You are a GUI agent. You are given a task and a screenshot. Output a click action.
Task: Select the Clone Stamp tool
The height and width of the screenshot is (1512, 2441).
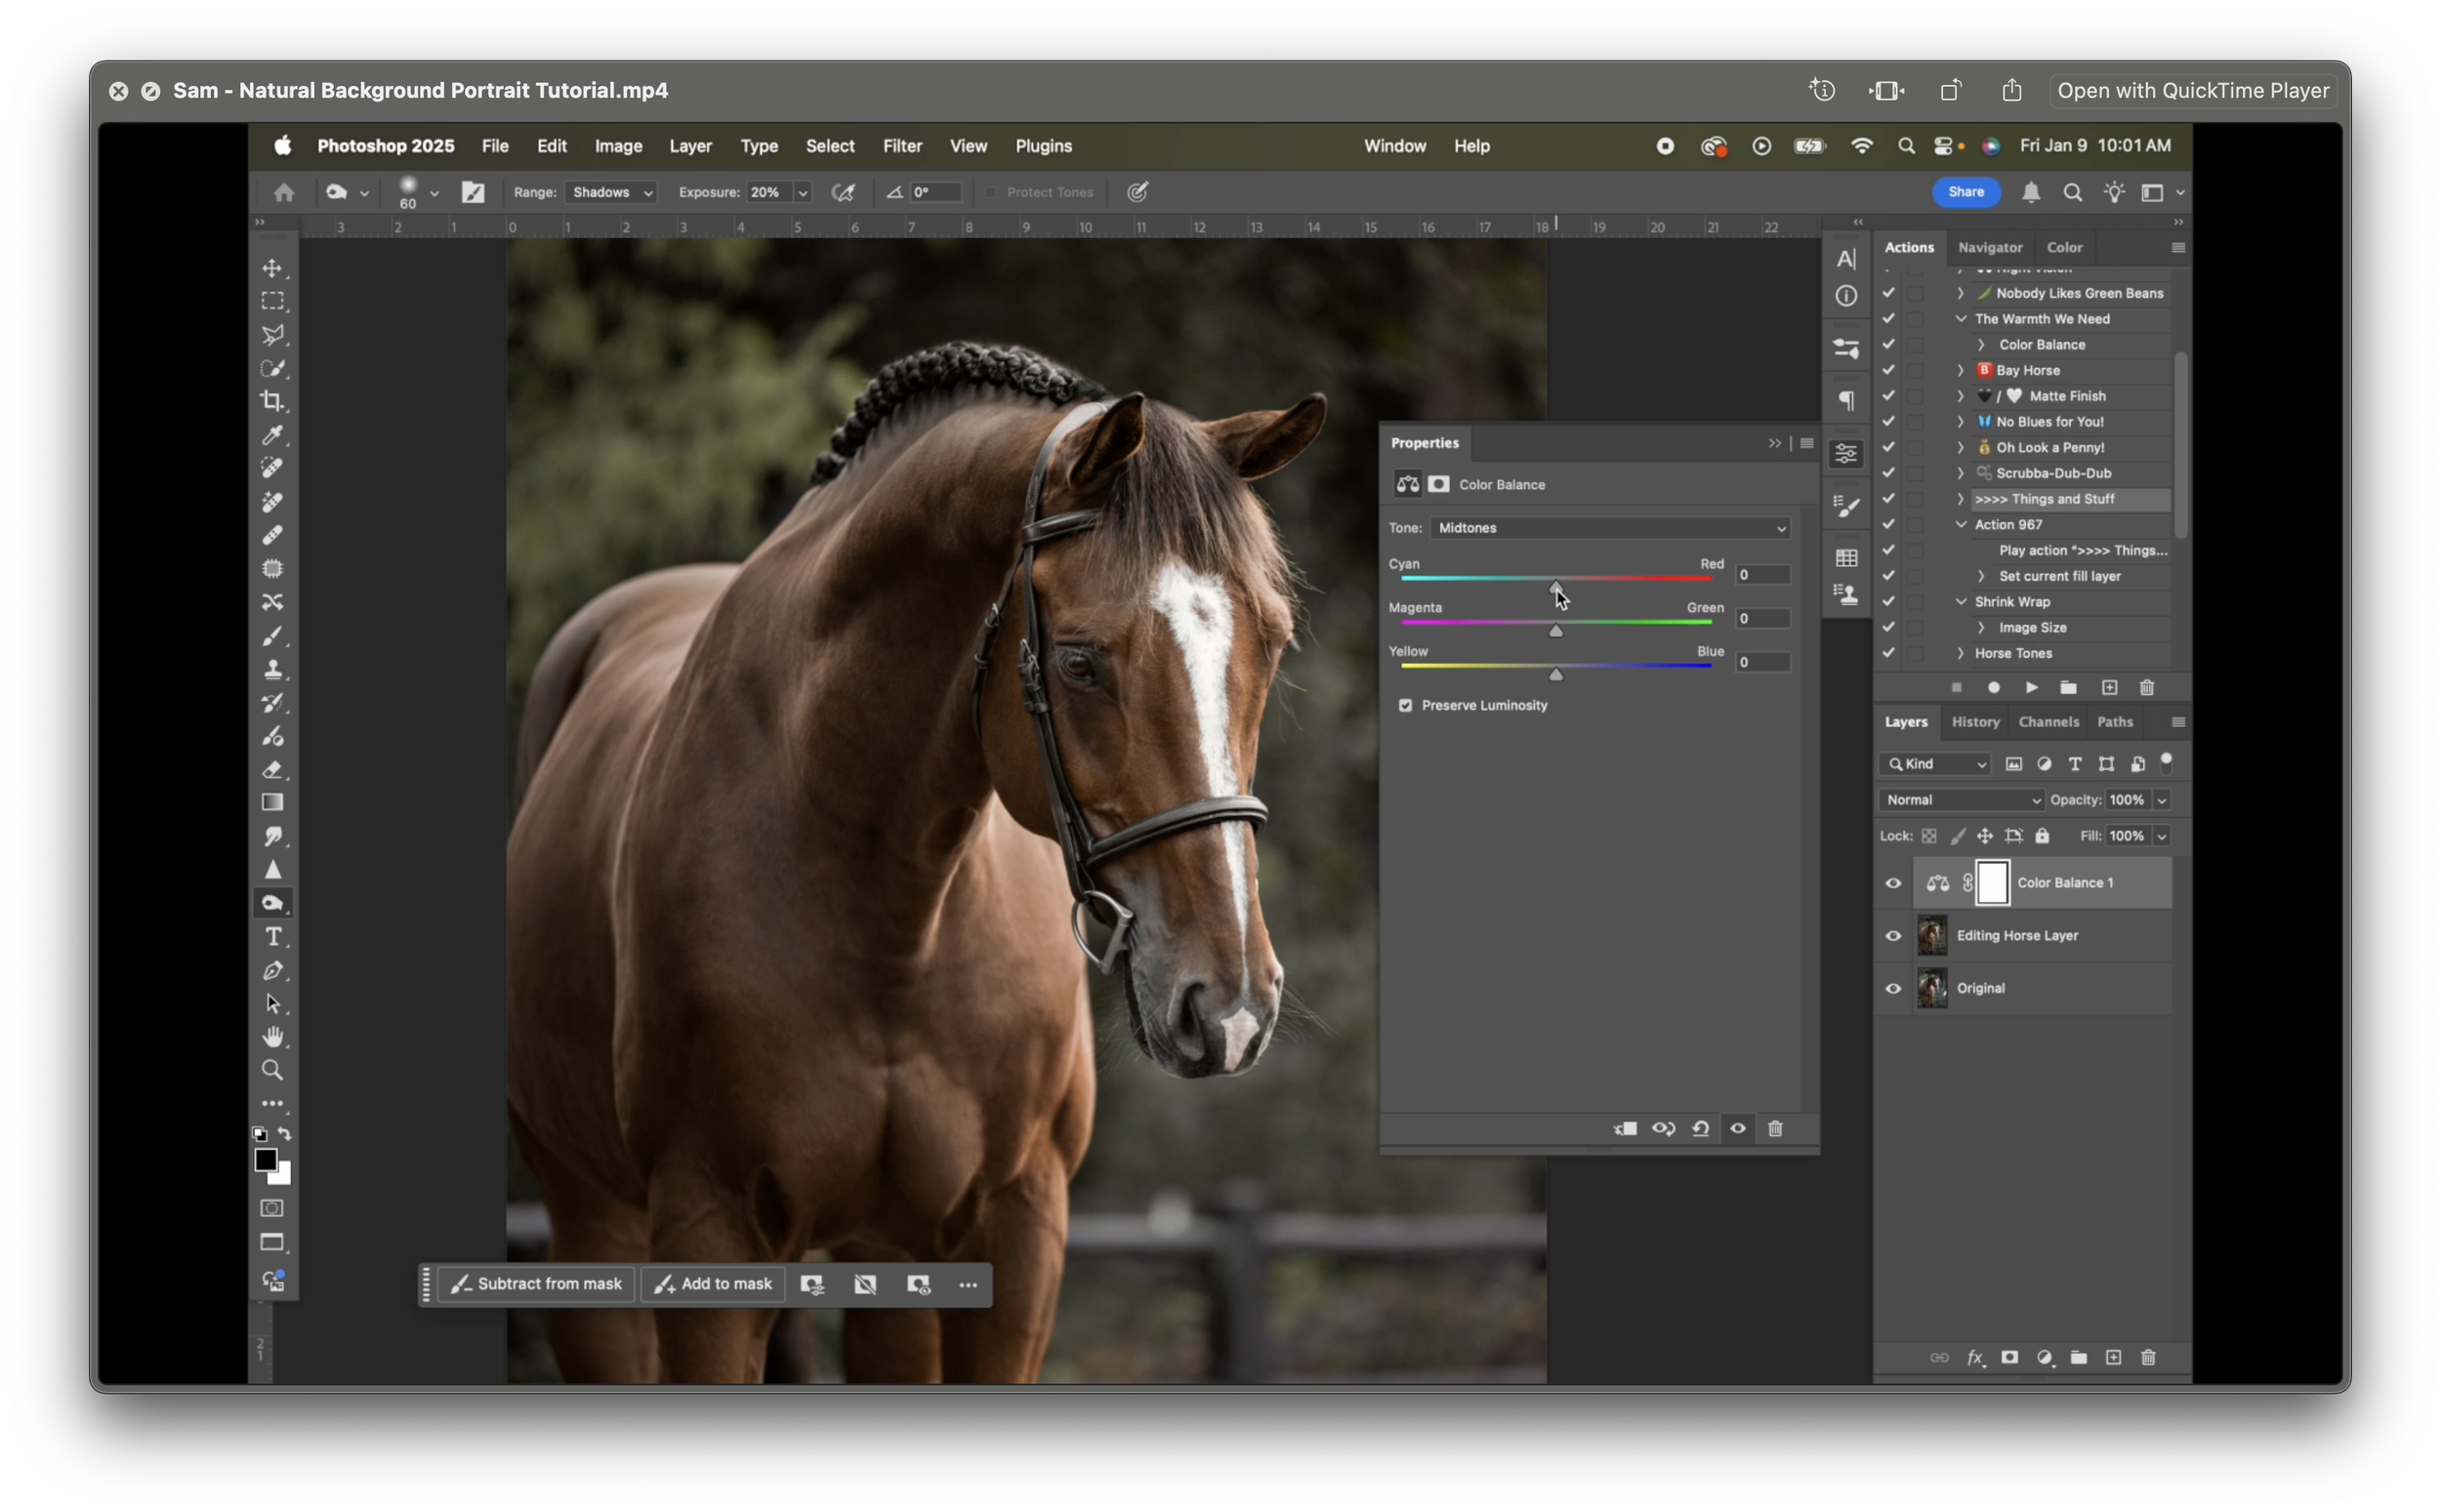tap(273, 669)
